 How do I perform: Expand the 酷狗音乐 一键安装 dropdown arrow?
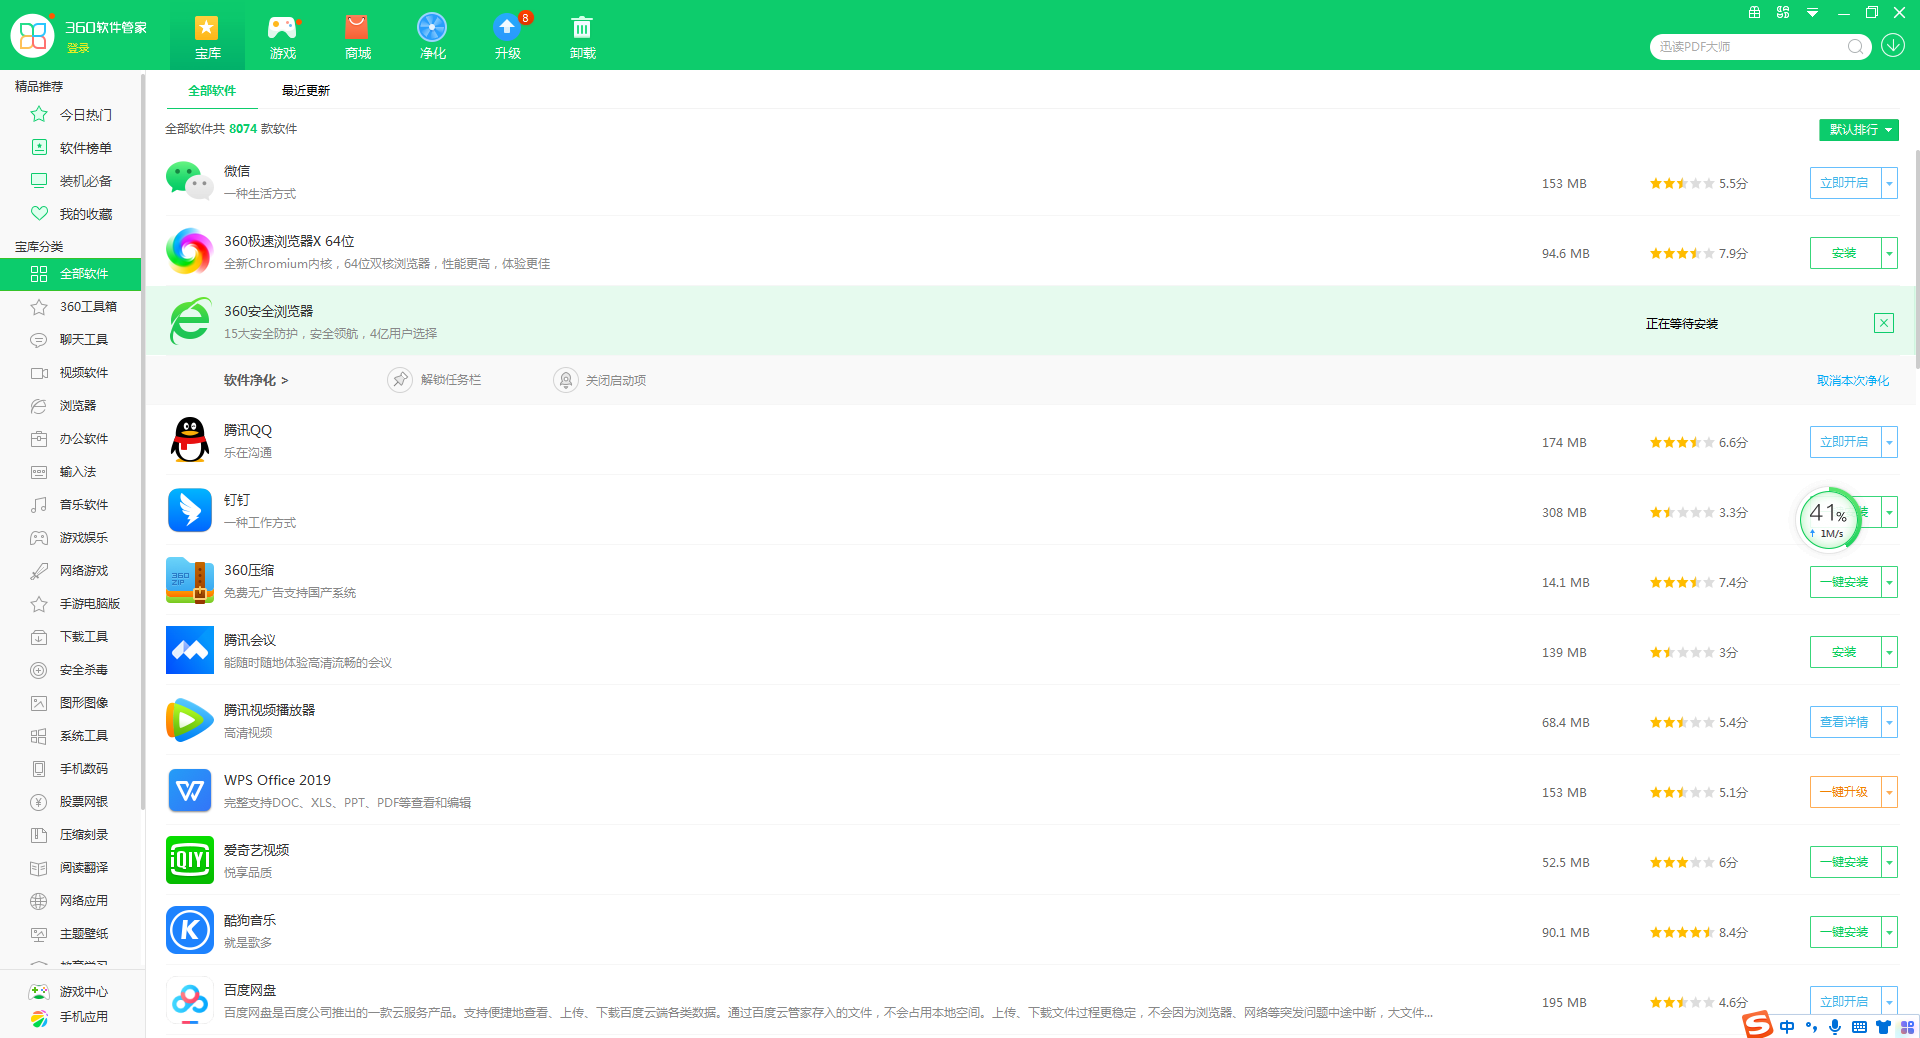(1889, 932)
